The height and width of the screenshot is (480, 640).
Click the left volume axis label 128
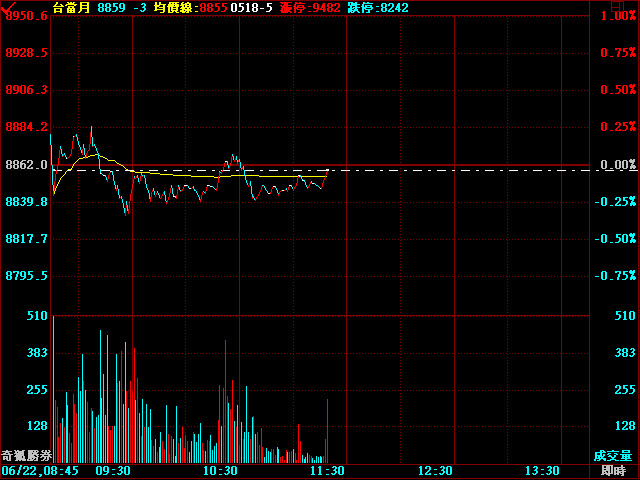37,426
